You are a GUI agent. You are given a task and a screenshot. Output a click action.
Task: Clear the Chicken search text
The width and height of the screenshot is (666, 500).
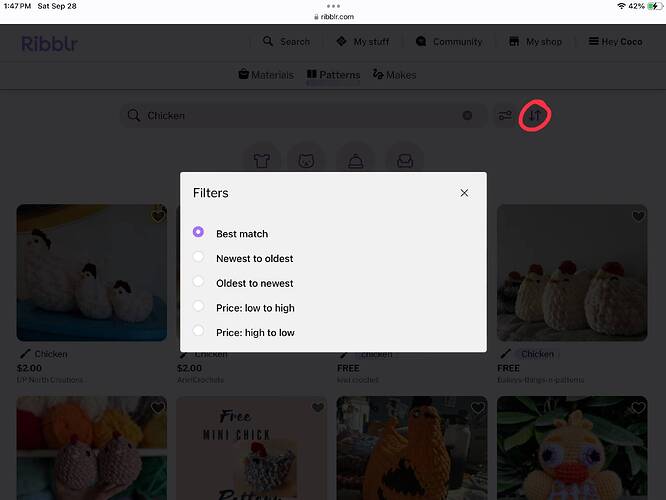pos(467,116)
